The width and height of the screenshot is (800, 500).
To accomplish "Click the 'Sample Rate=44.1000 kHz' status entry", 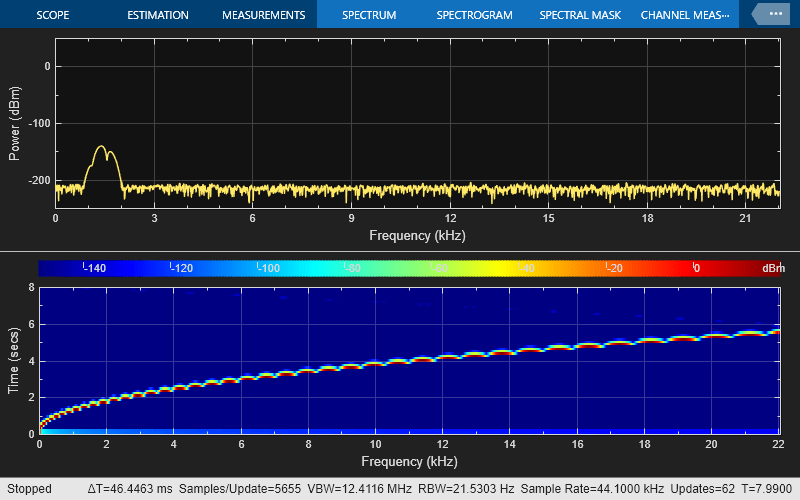I will (x=592, y=489).
